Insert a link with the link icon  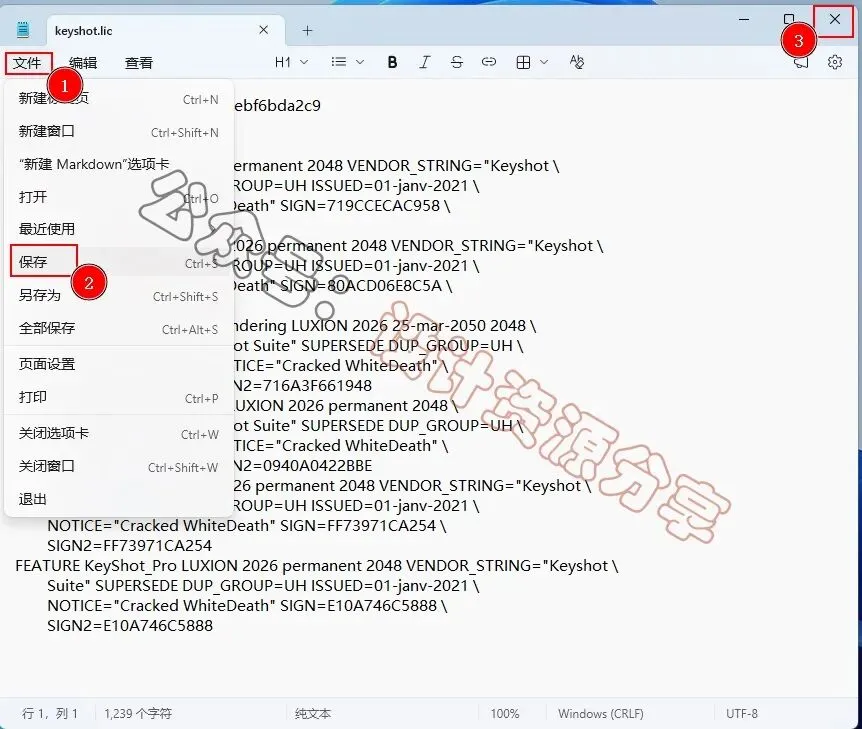(x=489, y=62)
